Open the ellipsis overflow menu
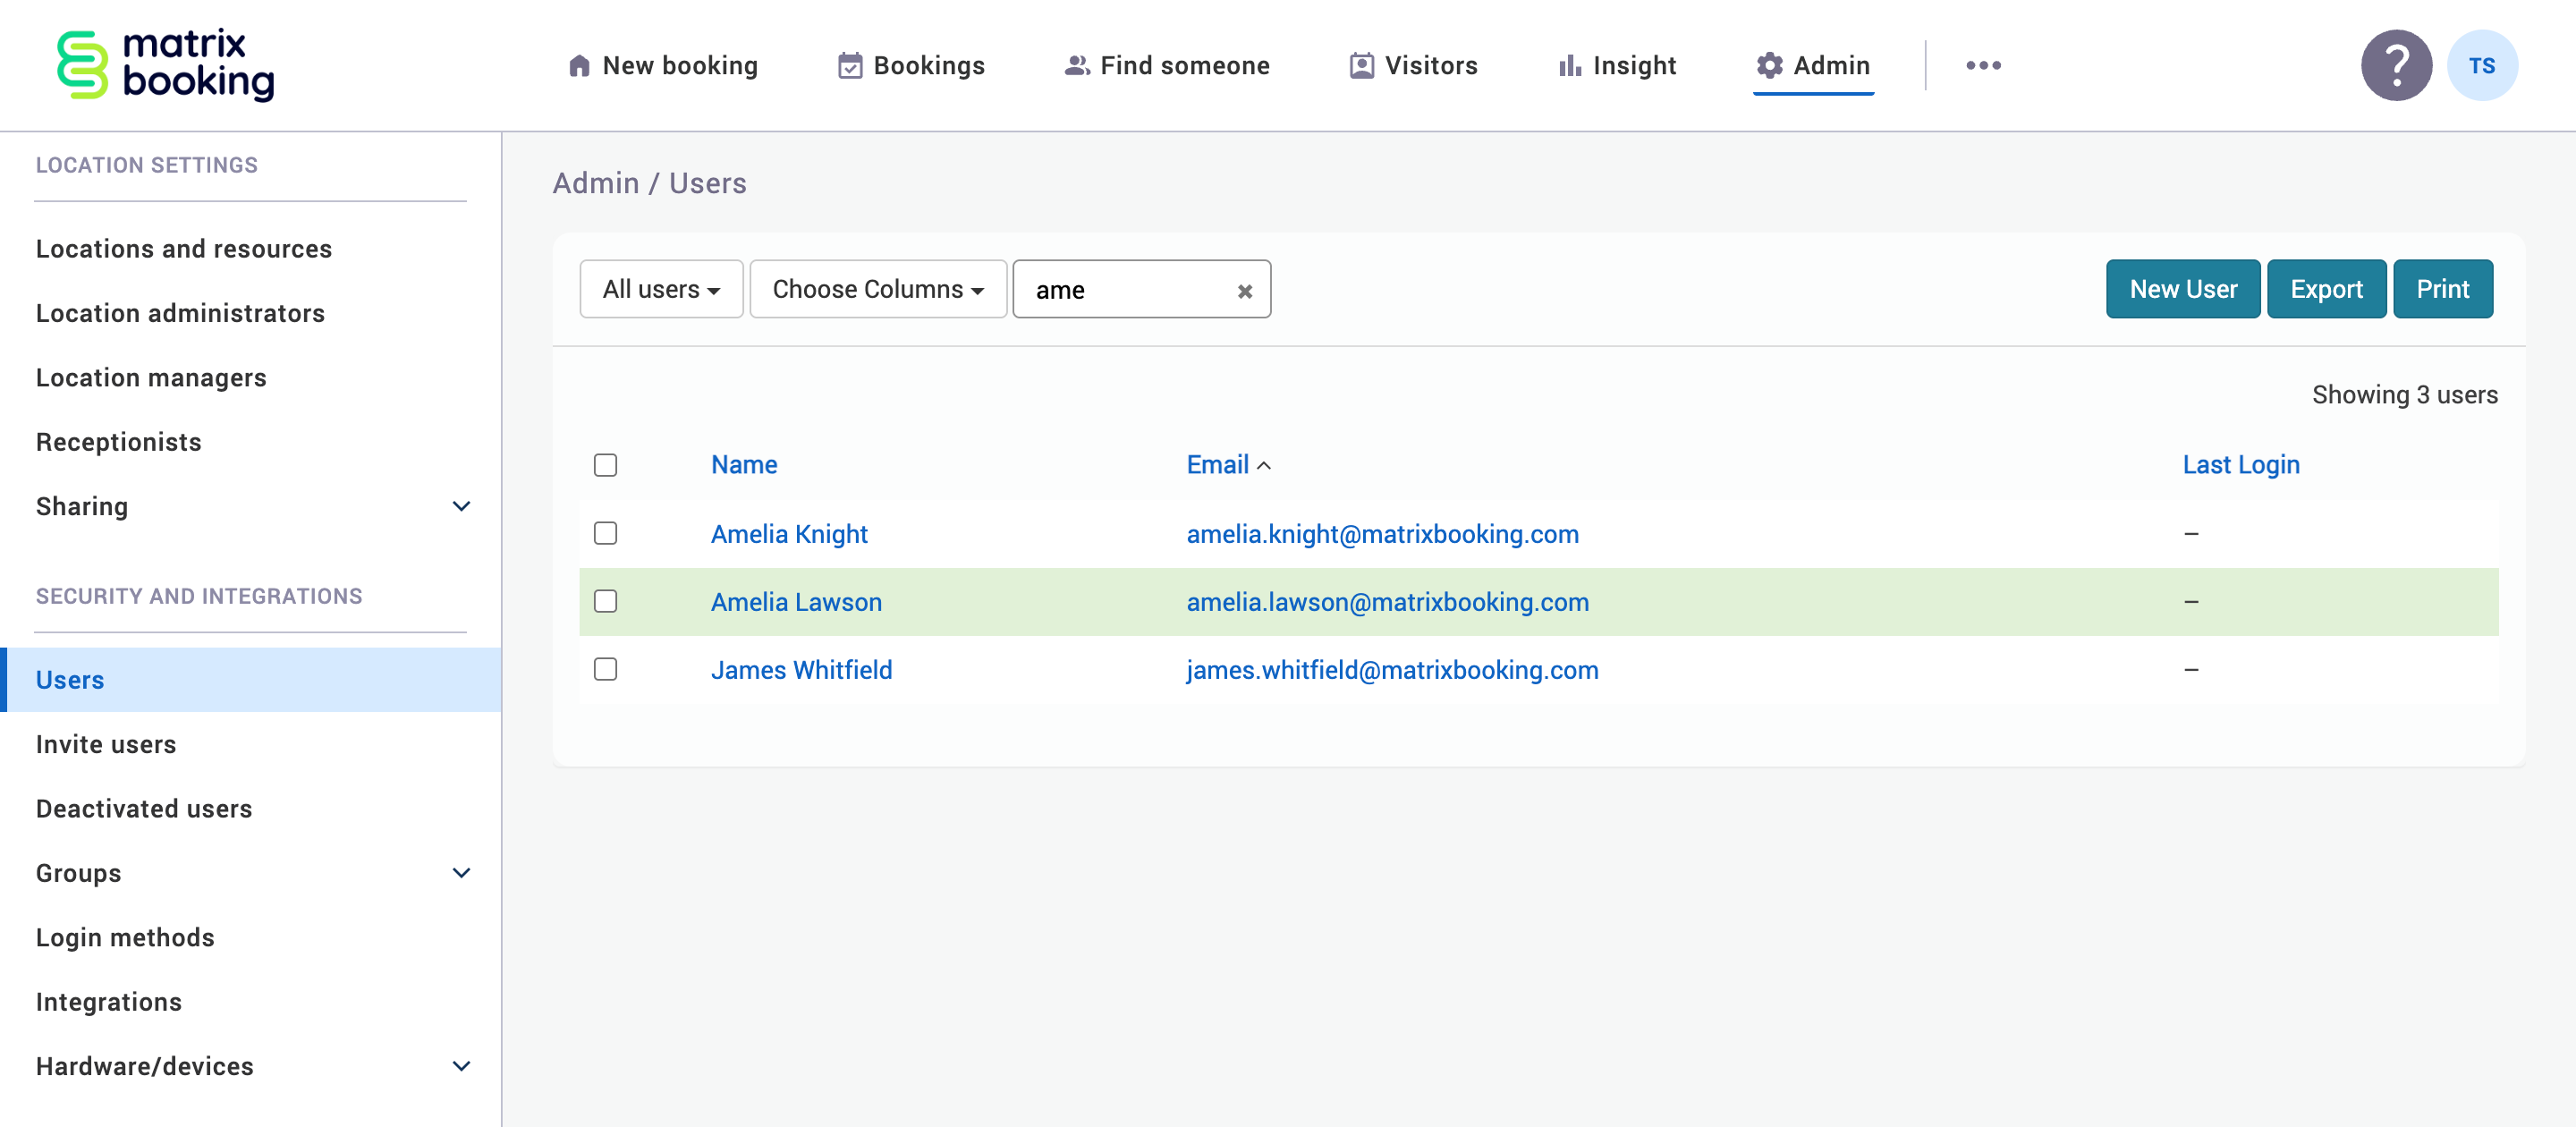 click(x=1983, y=64)
